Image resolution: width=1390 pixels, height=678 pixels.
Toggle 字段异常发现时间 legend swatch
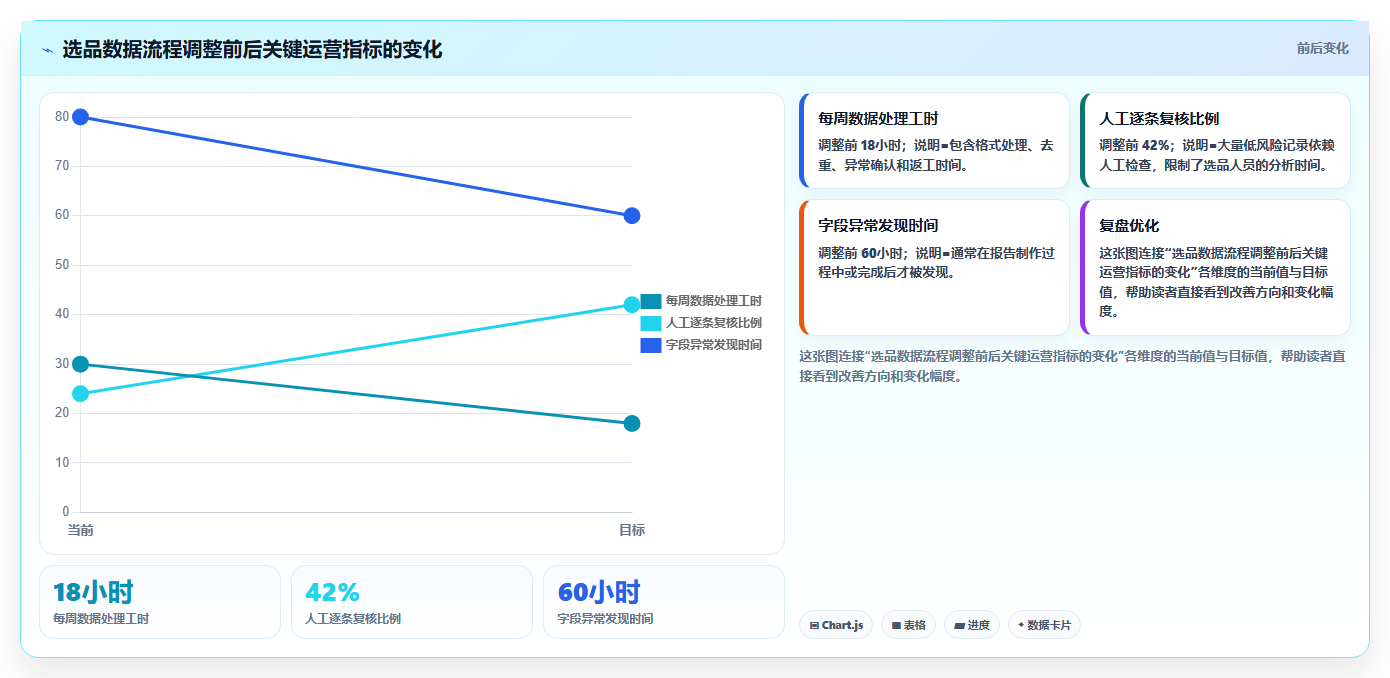(650, 345)
